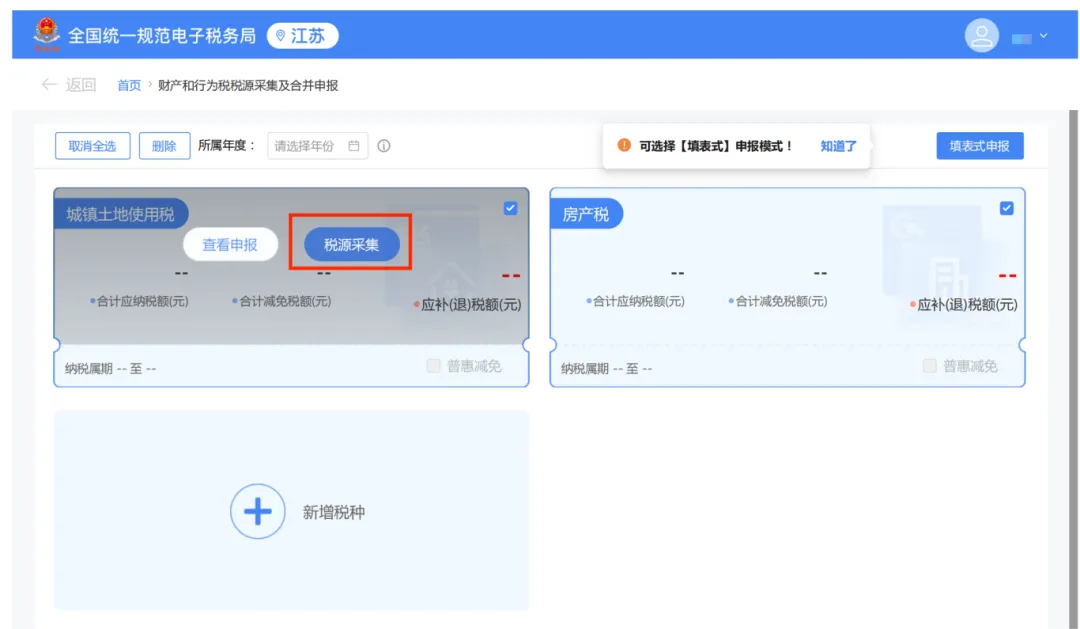Click the back arrow beside 返回

[50, 85]
